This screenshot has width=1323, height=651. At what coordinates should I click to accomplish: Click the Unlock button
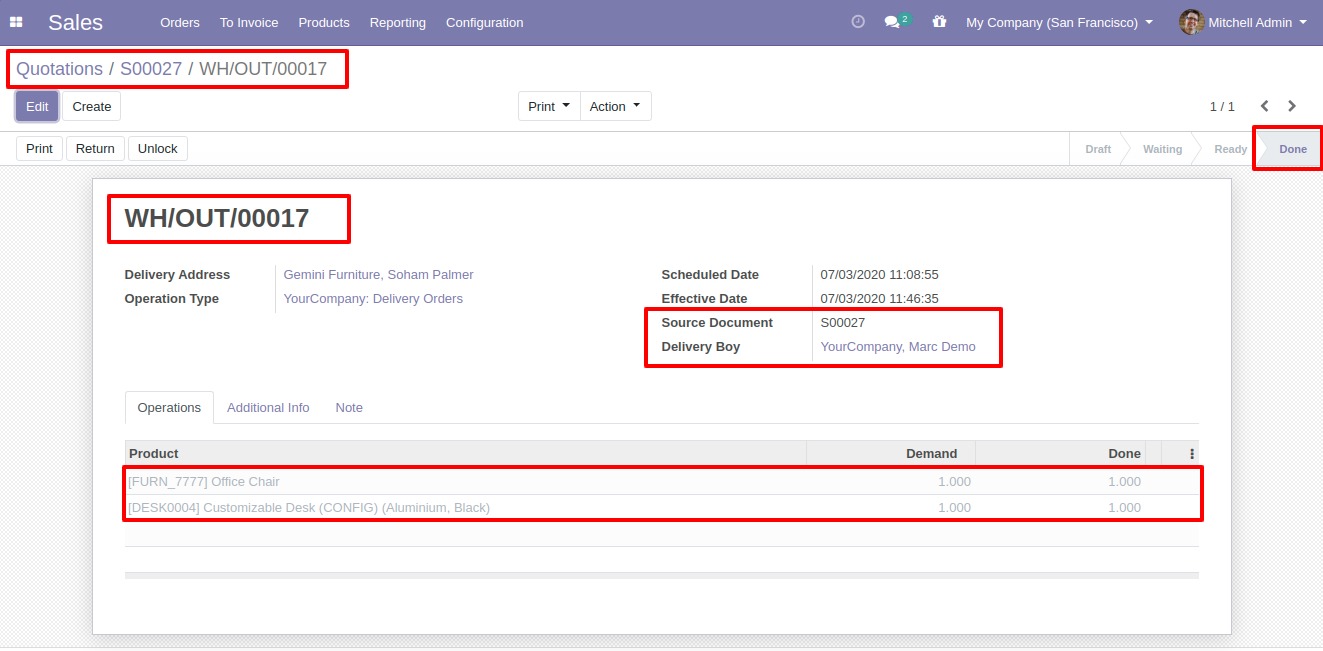click(x=157, y=149)
